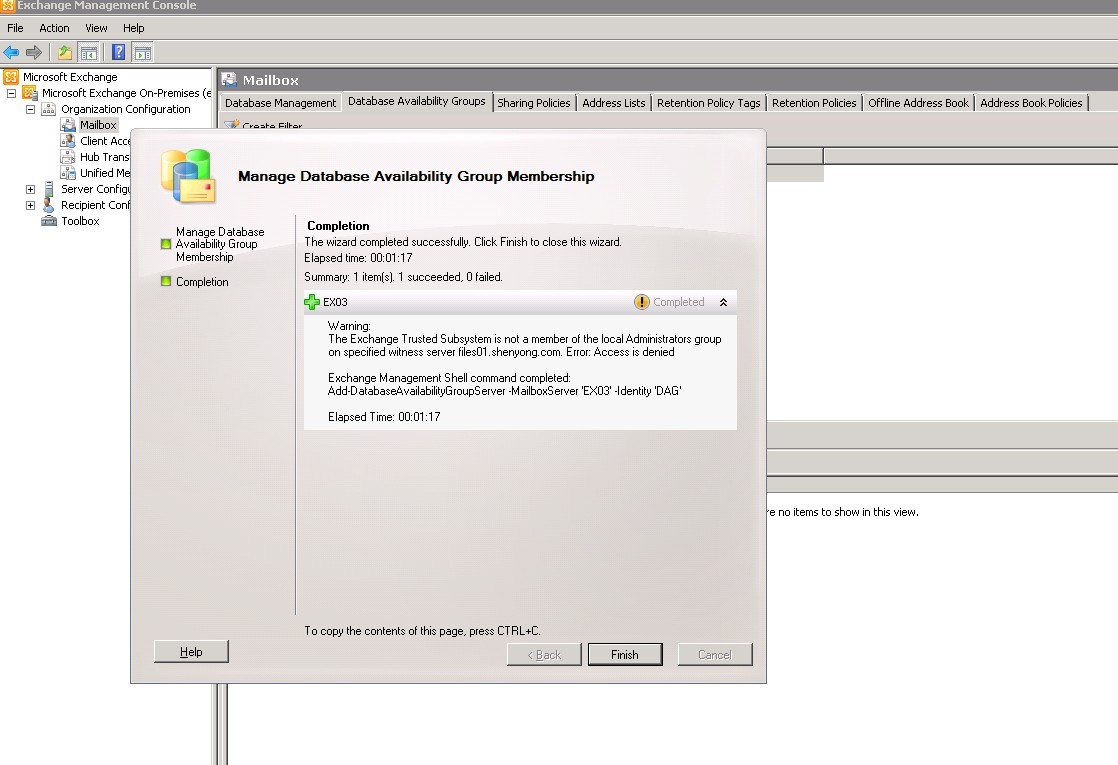Viewport: 1118px width, 765px height.
Task: Switch to the Retention Policy Tags tab
Action: pos(709,103)
